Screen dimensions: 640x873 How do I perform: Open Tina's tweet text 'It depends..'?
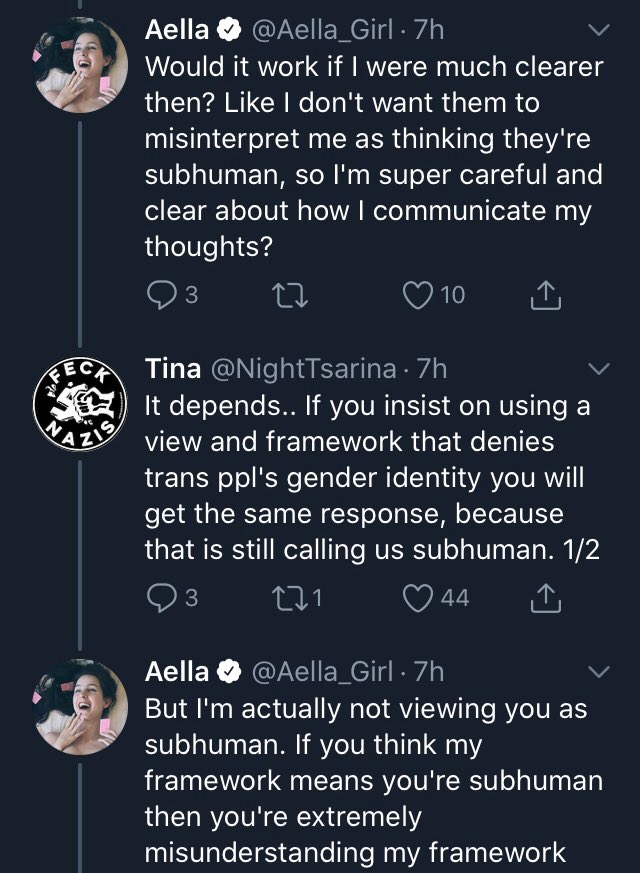click(x=372, y=477)
